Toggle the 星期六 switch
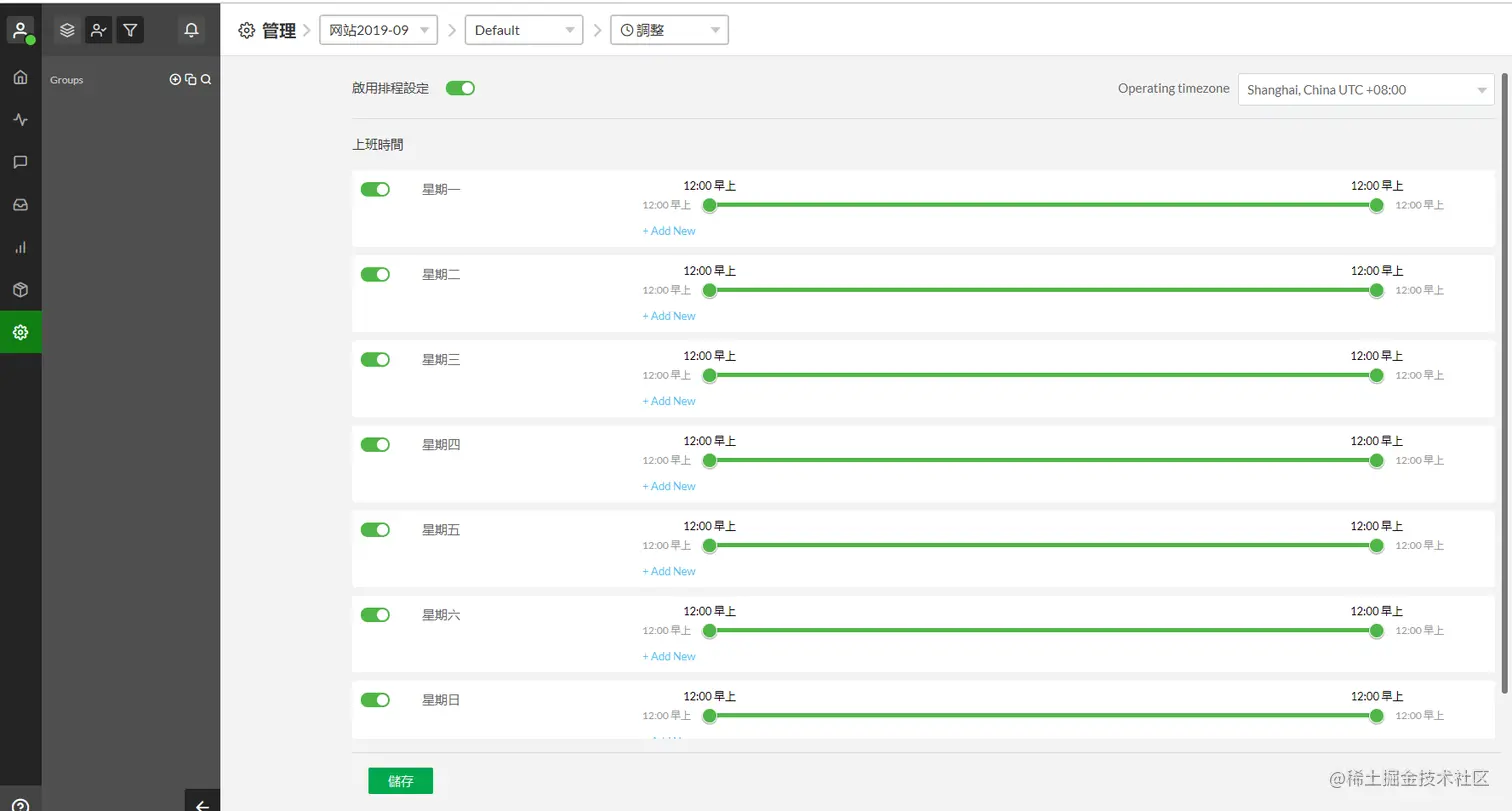1512x811 pixels. click(x=375, y=614)
